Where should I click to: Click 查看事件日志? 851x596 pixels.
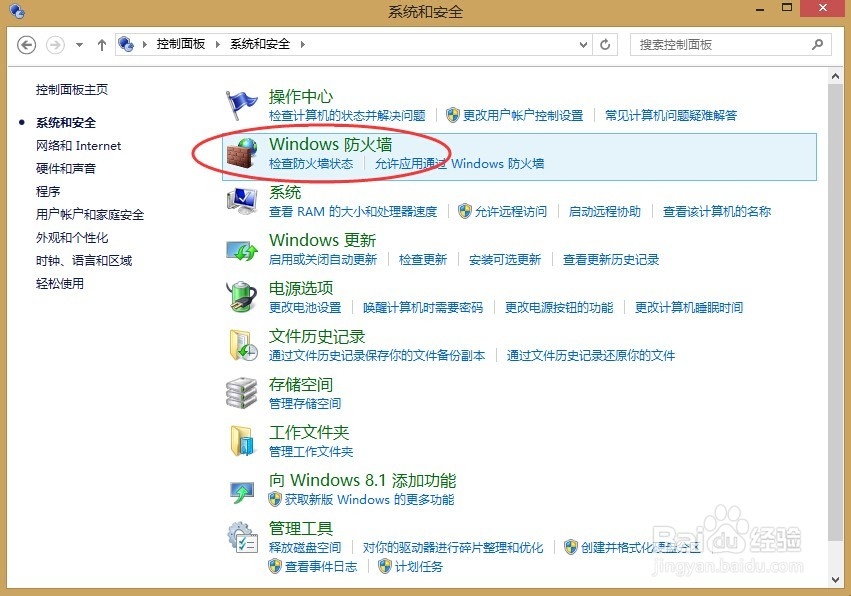pyautogui.click(x=321, y=567)
